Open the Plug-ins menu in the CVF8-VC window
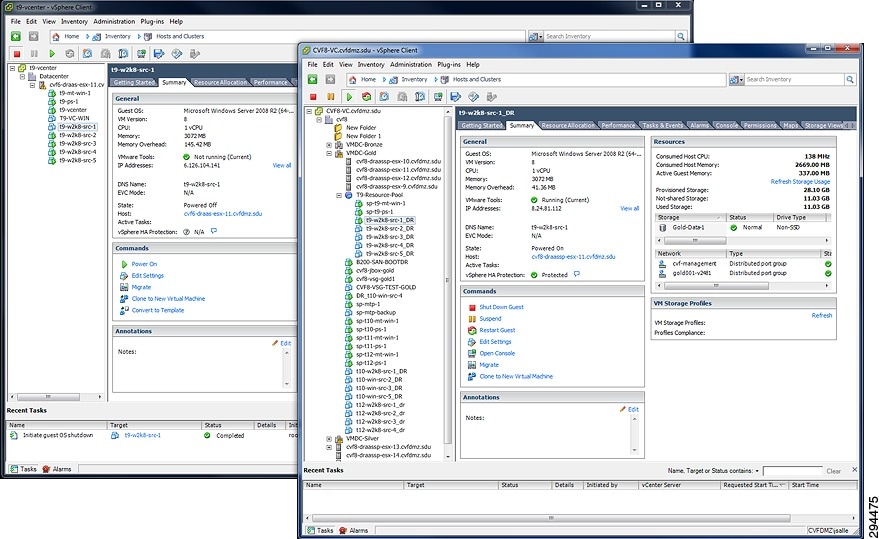Screen dimensions: 879x539 [x=449, y=65]
